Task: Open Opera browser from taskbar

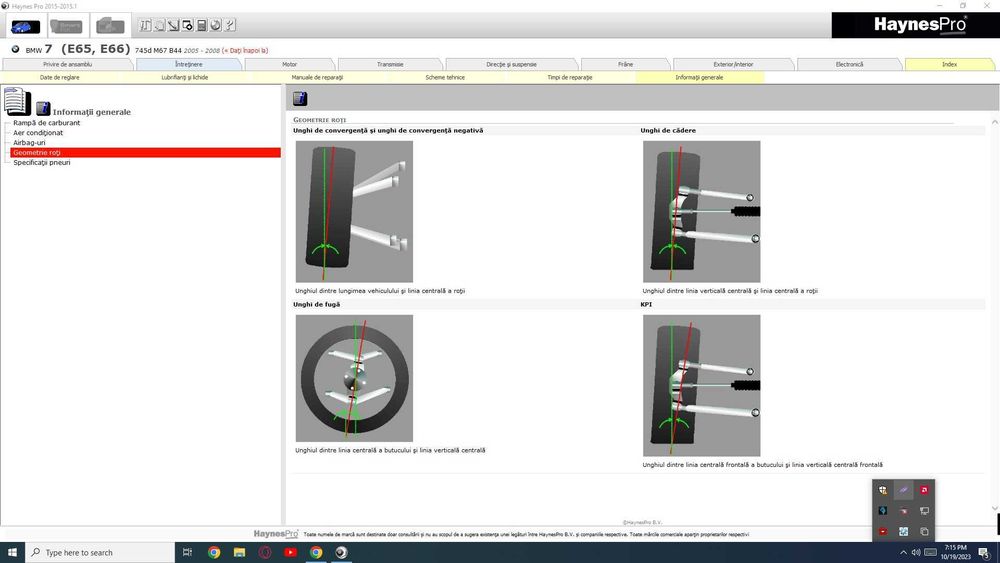Action: [x=265, y=552]
